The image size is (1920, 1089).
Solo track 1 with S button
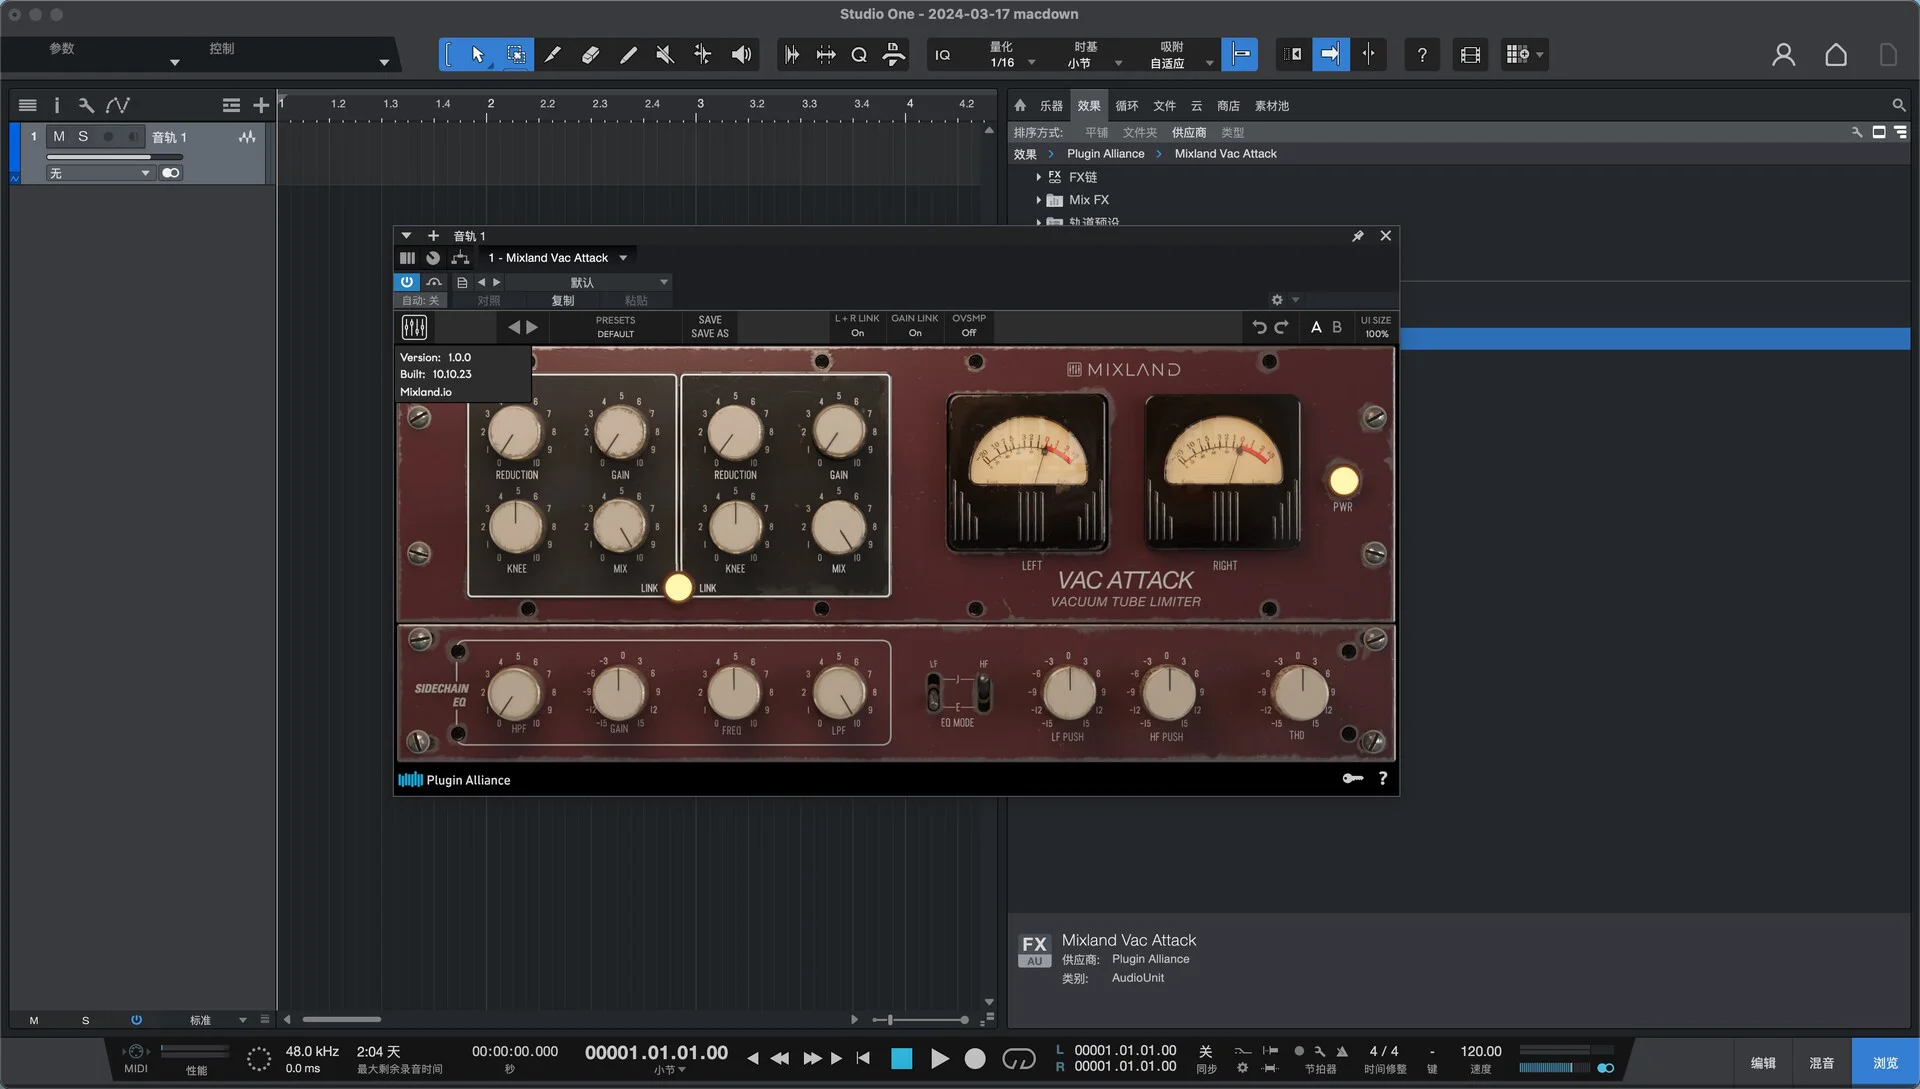point(83,137)
